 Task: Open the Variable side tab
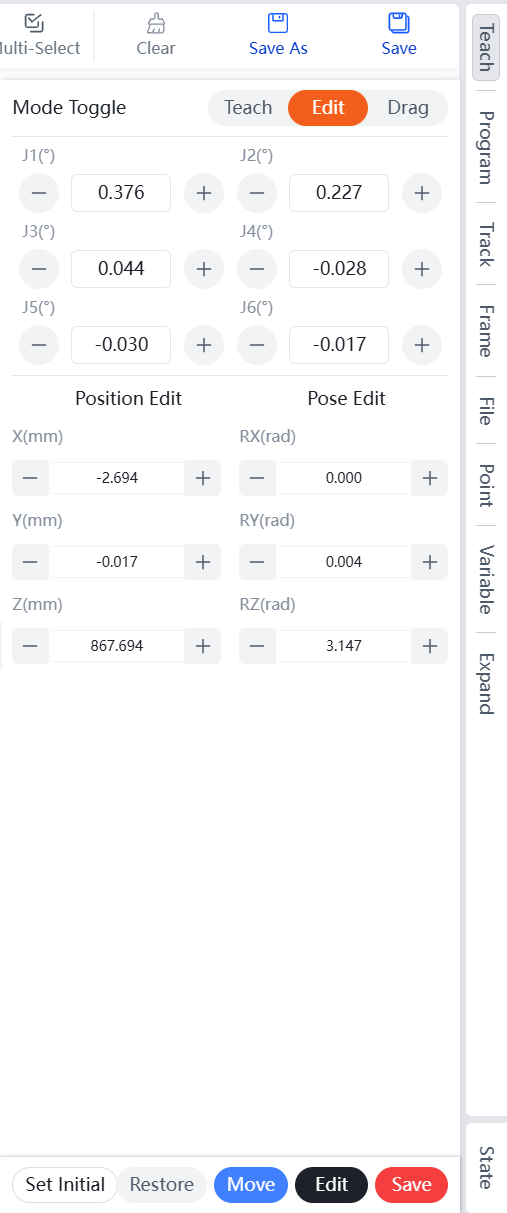click(486, 580)
